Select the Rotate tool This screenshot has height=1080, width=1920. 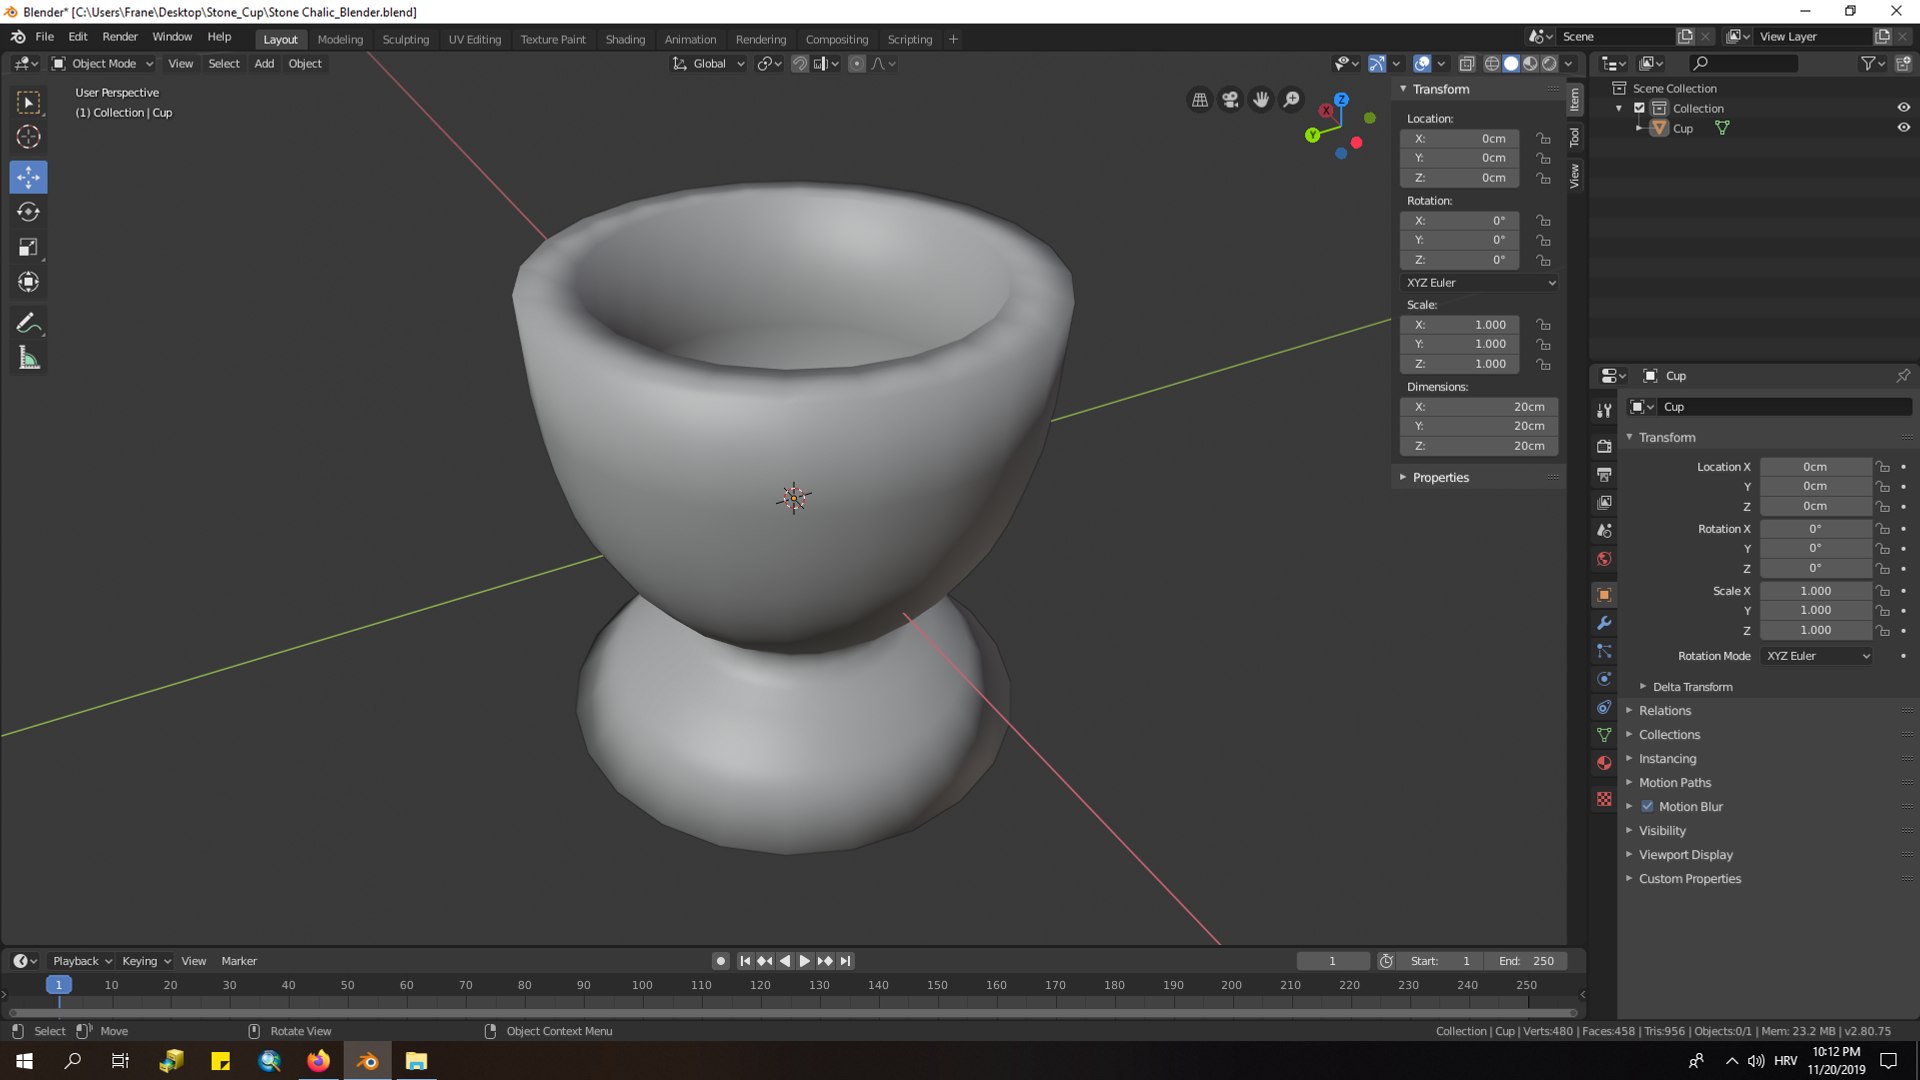click(x=28, y=212)
